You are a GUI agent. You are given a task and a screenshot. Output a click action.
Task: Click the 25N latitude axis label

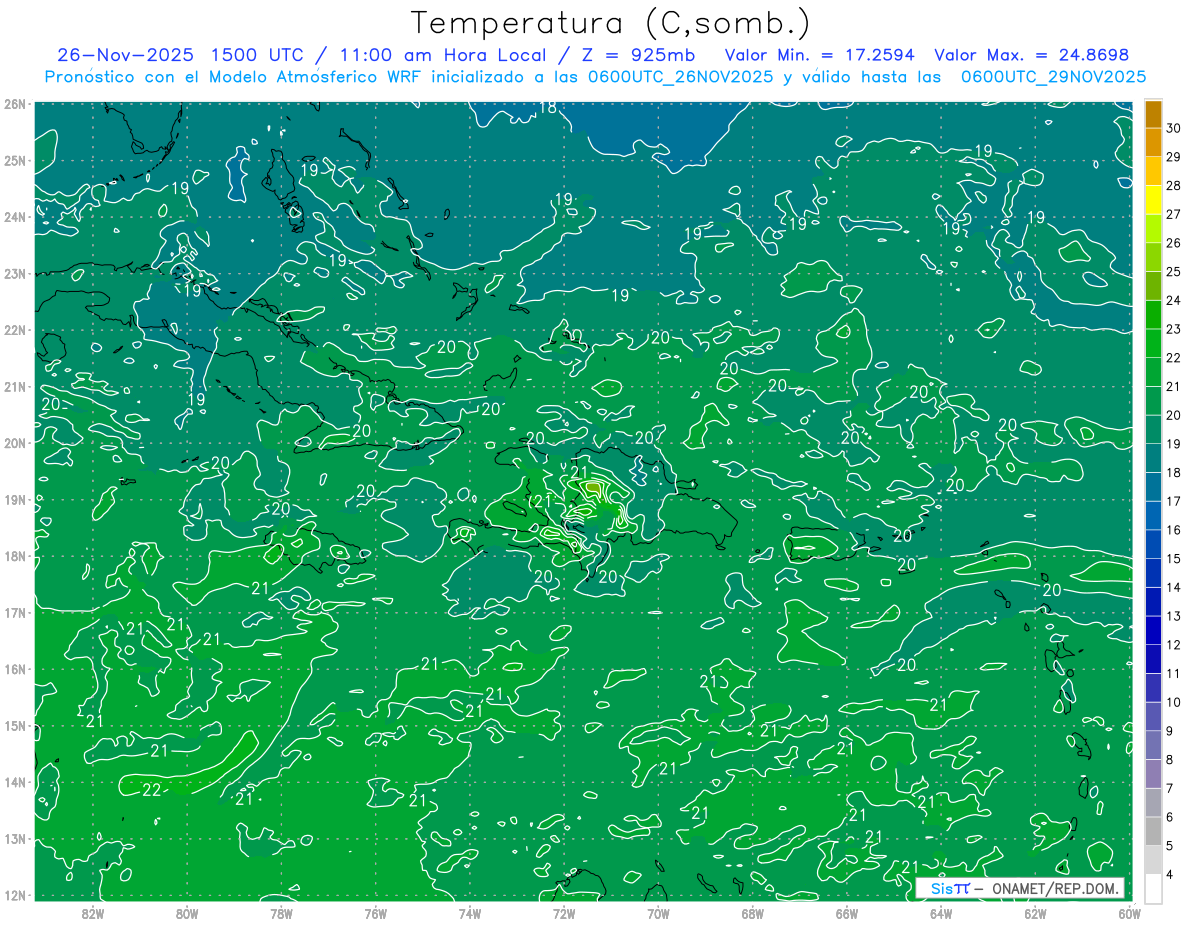click(x=14, y=160)
